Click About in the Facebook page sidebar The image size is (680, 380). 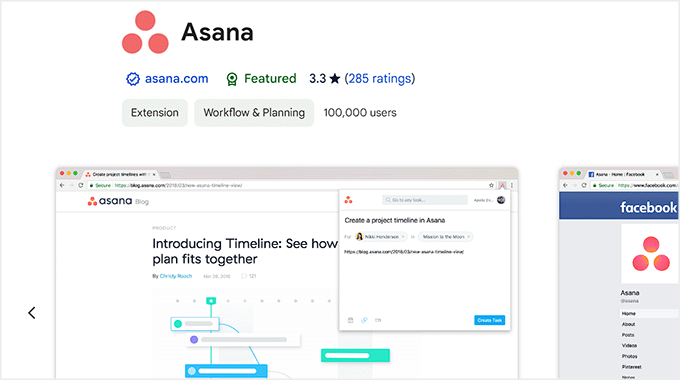point(628,324)
